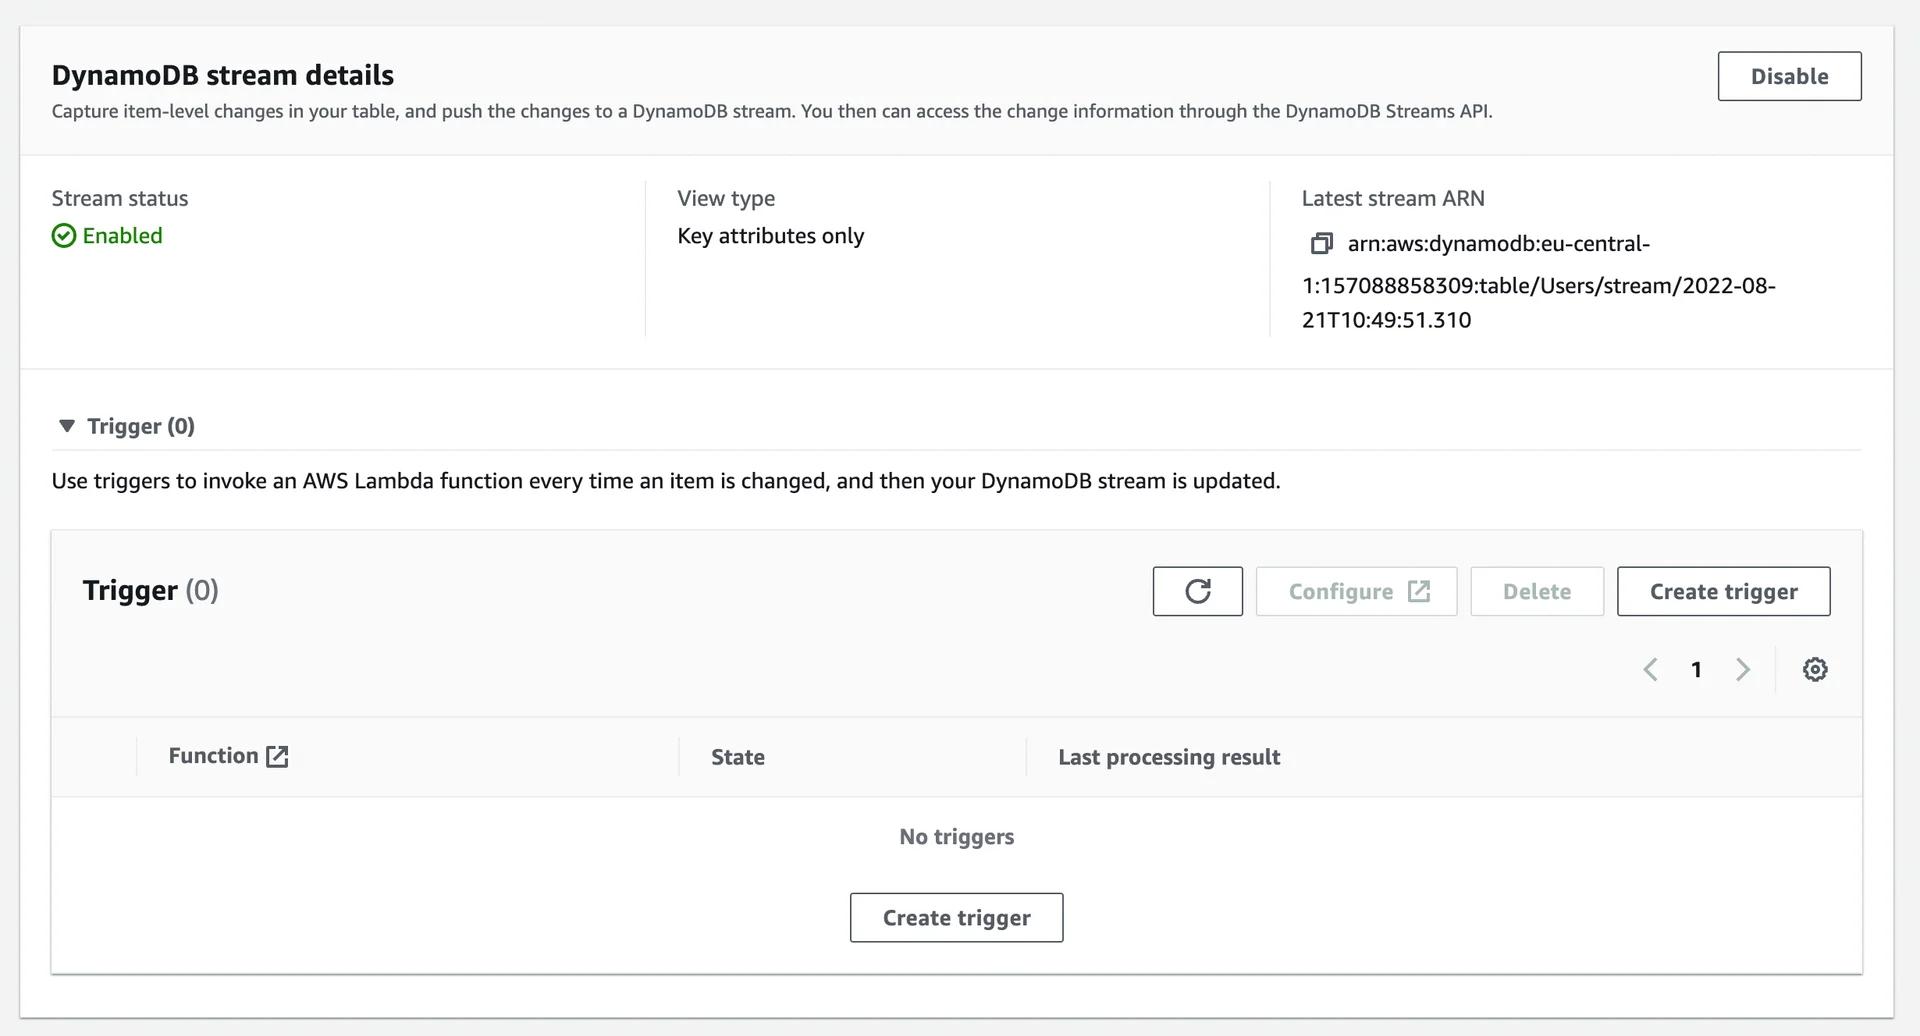This screenshot has height=1036, width=1920.
Task: Click the stream ARN text
Action: click(1539, 282)
